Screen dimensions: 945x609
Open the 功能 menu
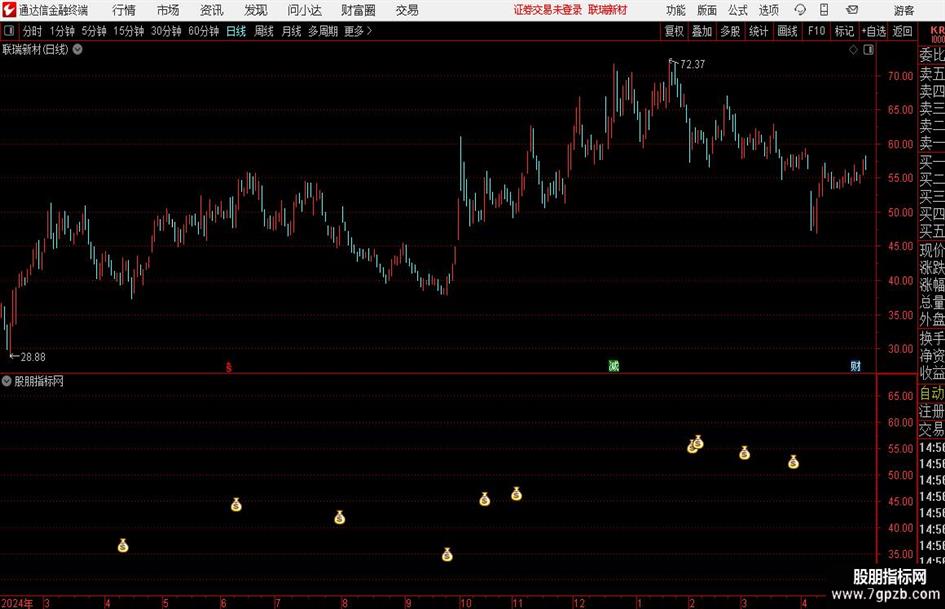[x=676, y=10]
